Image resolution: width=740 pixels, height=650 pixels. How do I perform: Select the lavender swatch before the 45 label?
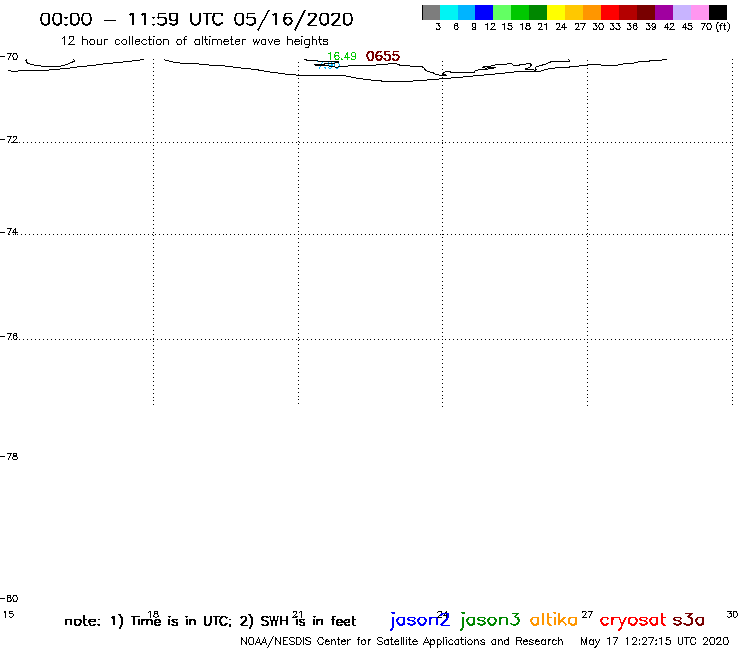(x=682, y=12)
